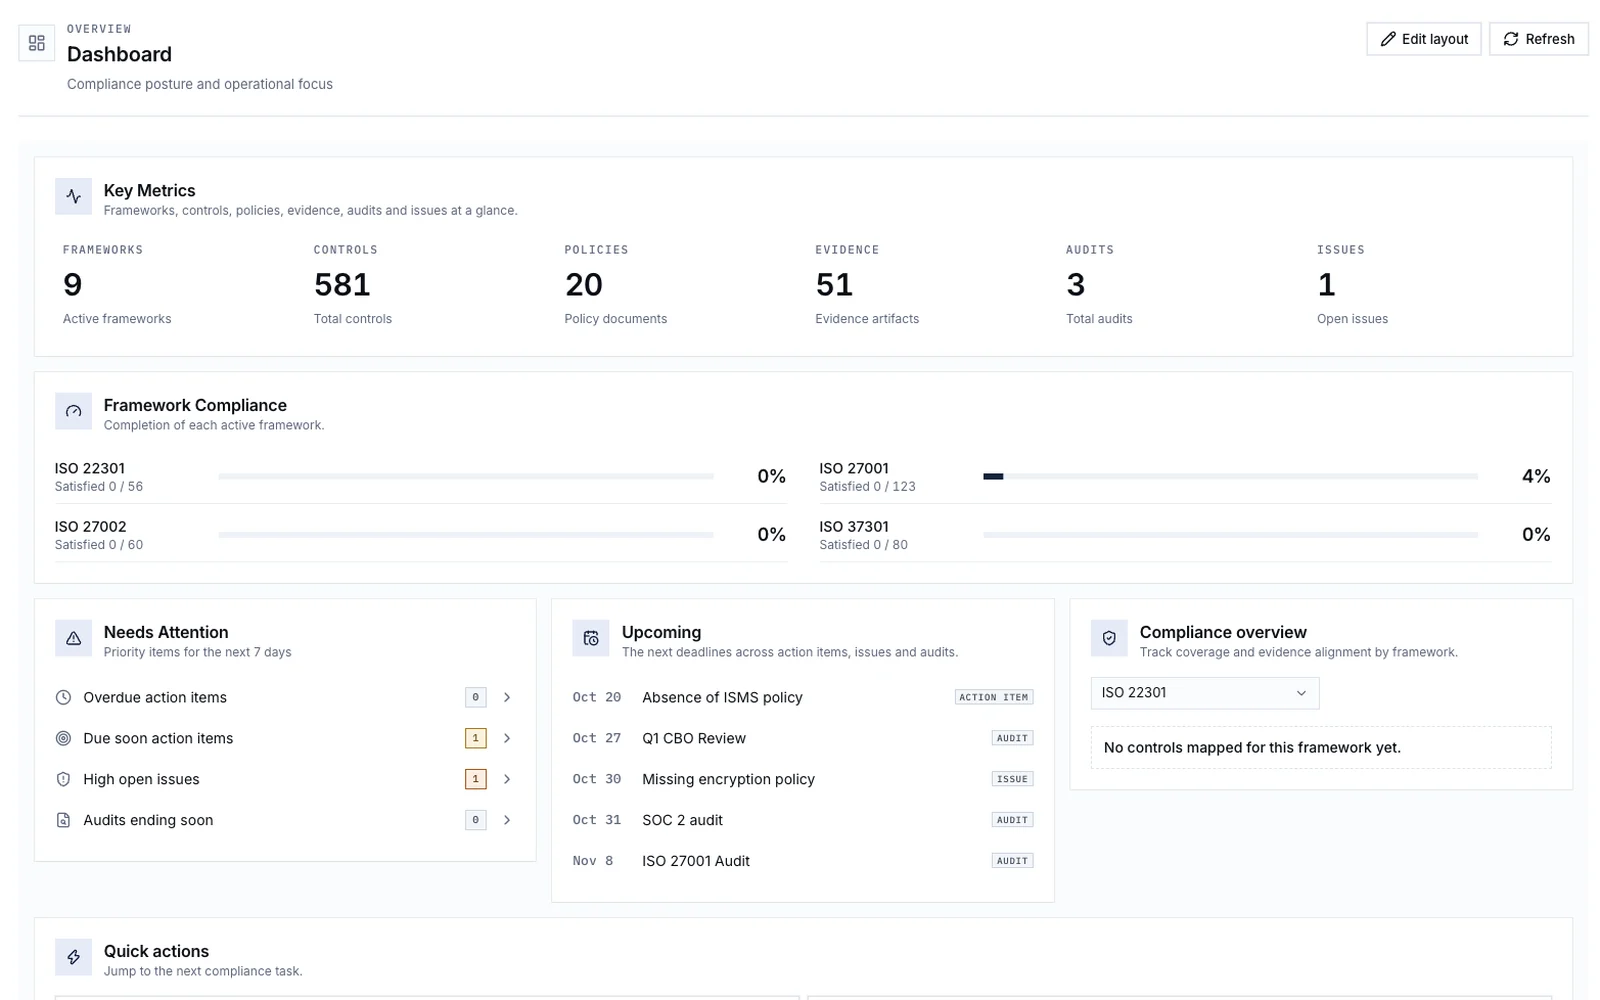
Task: Click the Needs Attention warning triangle icon
Action: click(x=73, y=638)
